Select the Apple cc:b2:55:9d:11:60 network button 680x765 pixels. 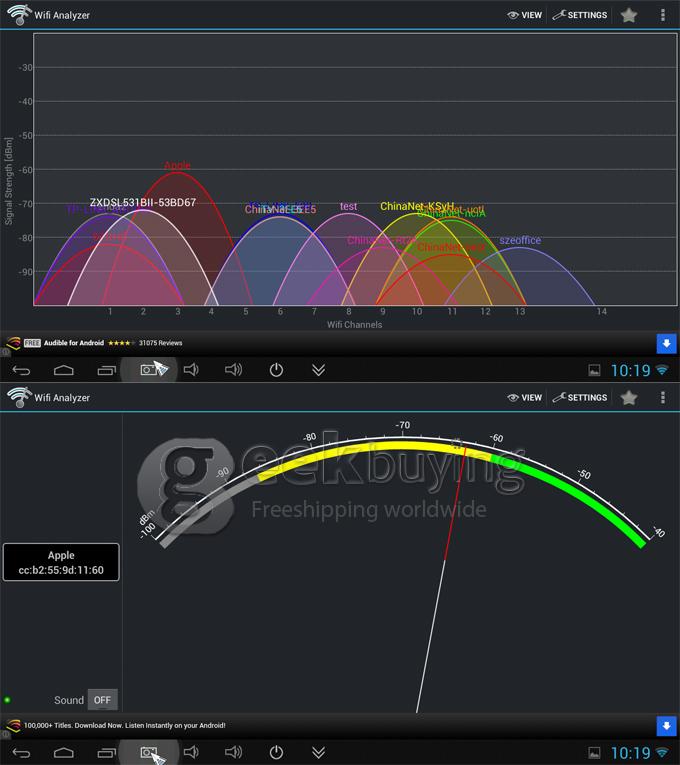(61, 562)
